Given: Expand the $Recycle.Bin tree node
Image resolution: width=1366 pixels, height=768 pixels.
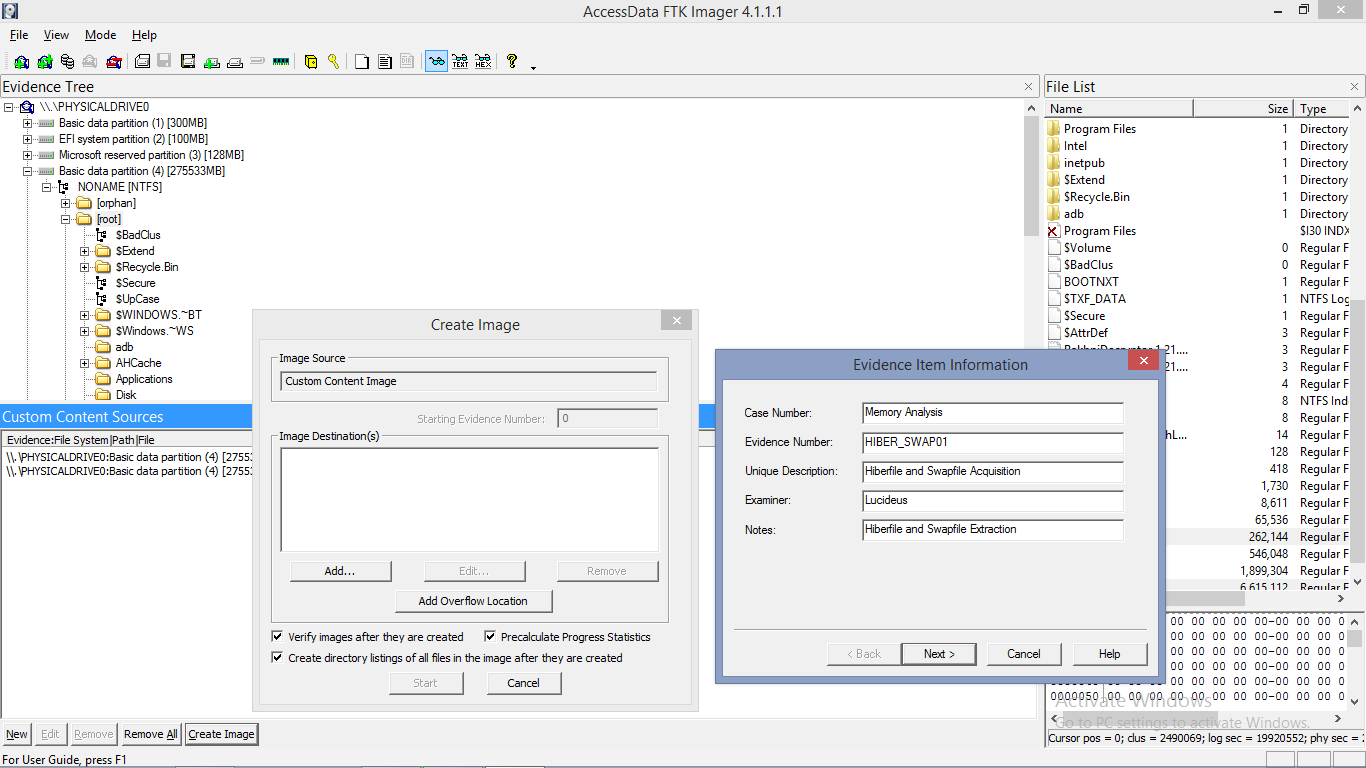Looking at the screenshot, I should pos(85,267).
